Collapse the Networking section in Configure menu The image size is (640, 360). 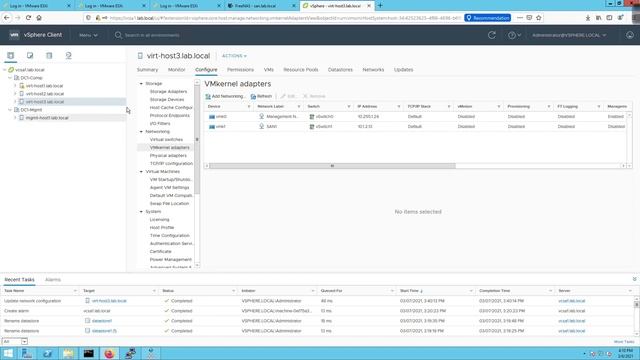tap(141, 132)
